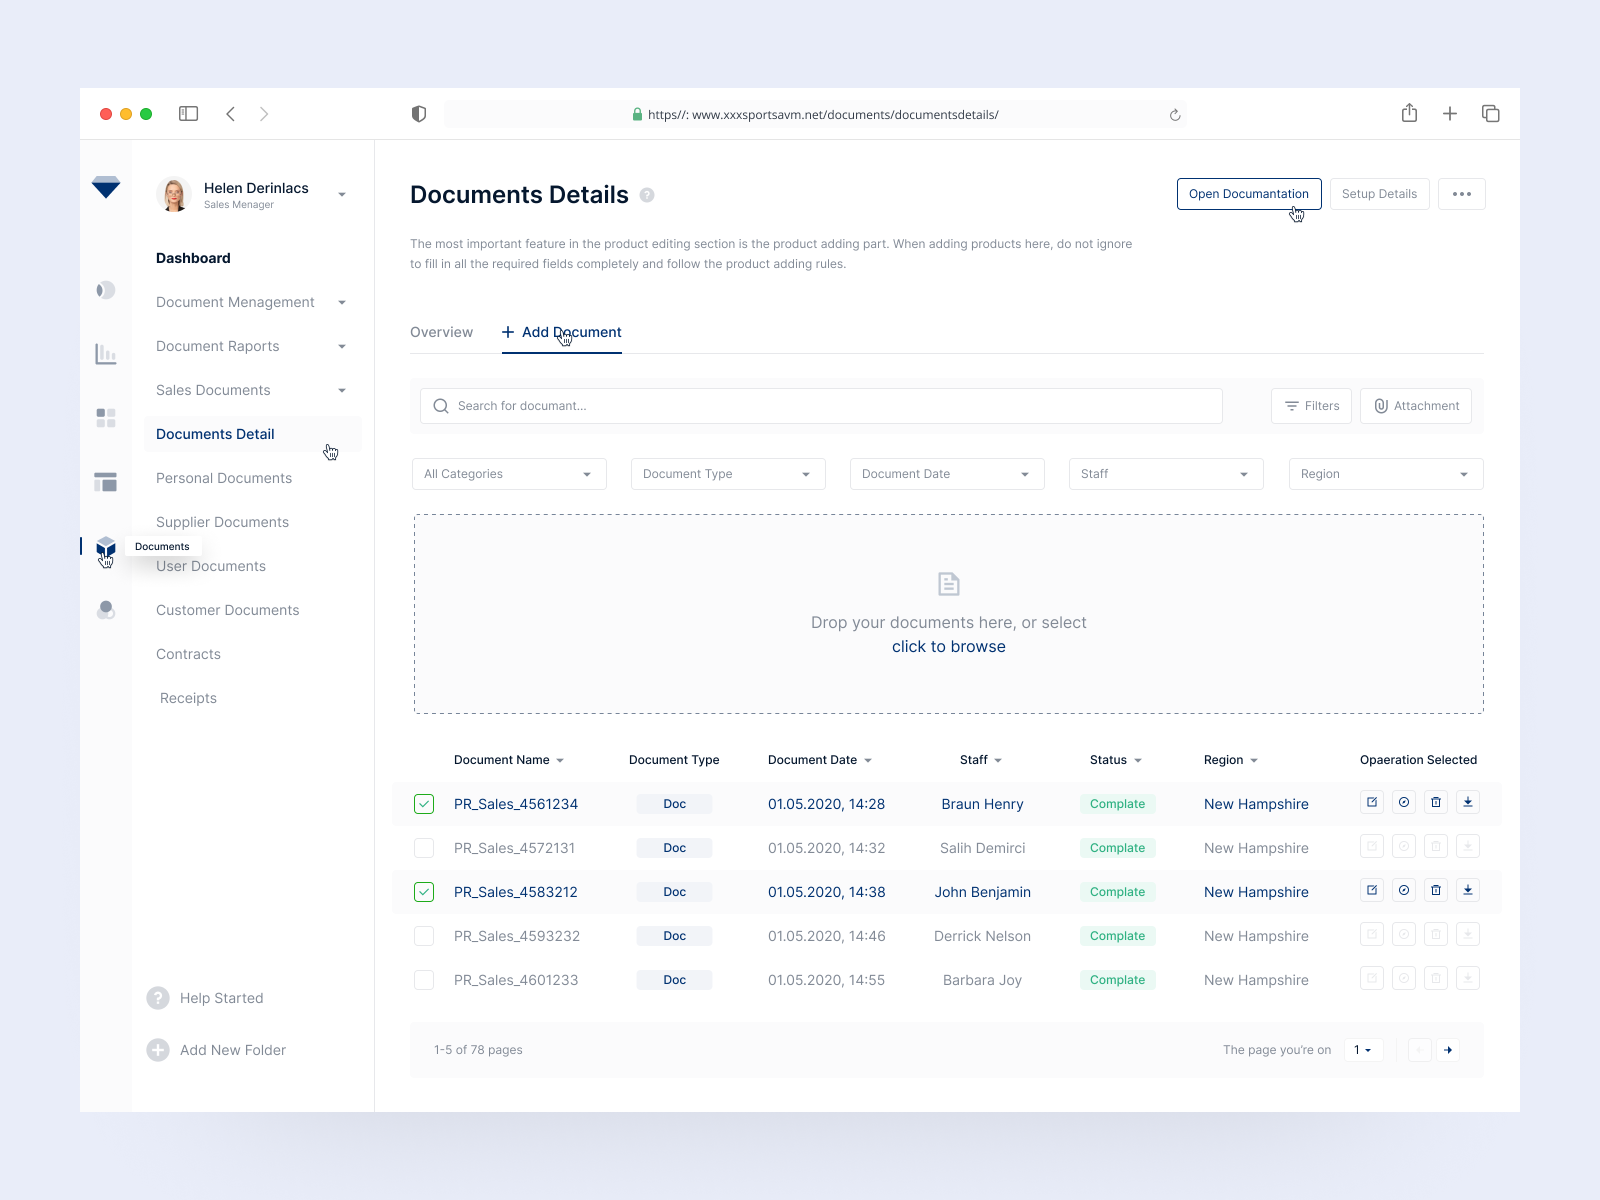This screenshot has width=1600, height=1200.
Task: Select the checkbox for PR_Sales_4601233
Action: 423,980
